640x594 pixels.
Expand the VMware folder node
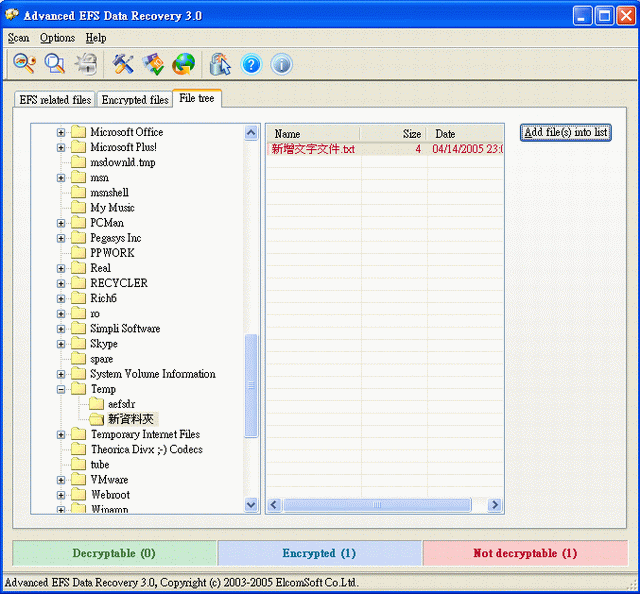(x=61, y=480)
